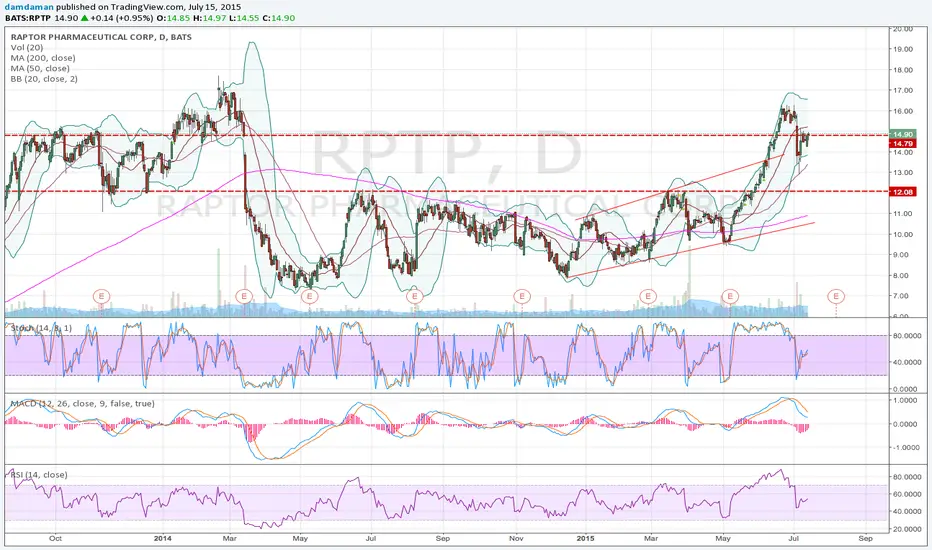Image resolution: width=932 pixels, height=550 pixels.
Task: Click the close value C:14.90
Action: point(279,18)
